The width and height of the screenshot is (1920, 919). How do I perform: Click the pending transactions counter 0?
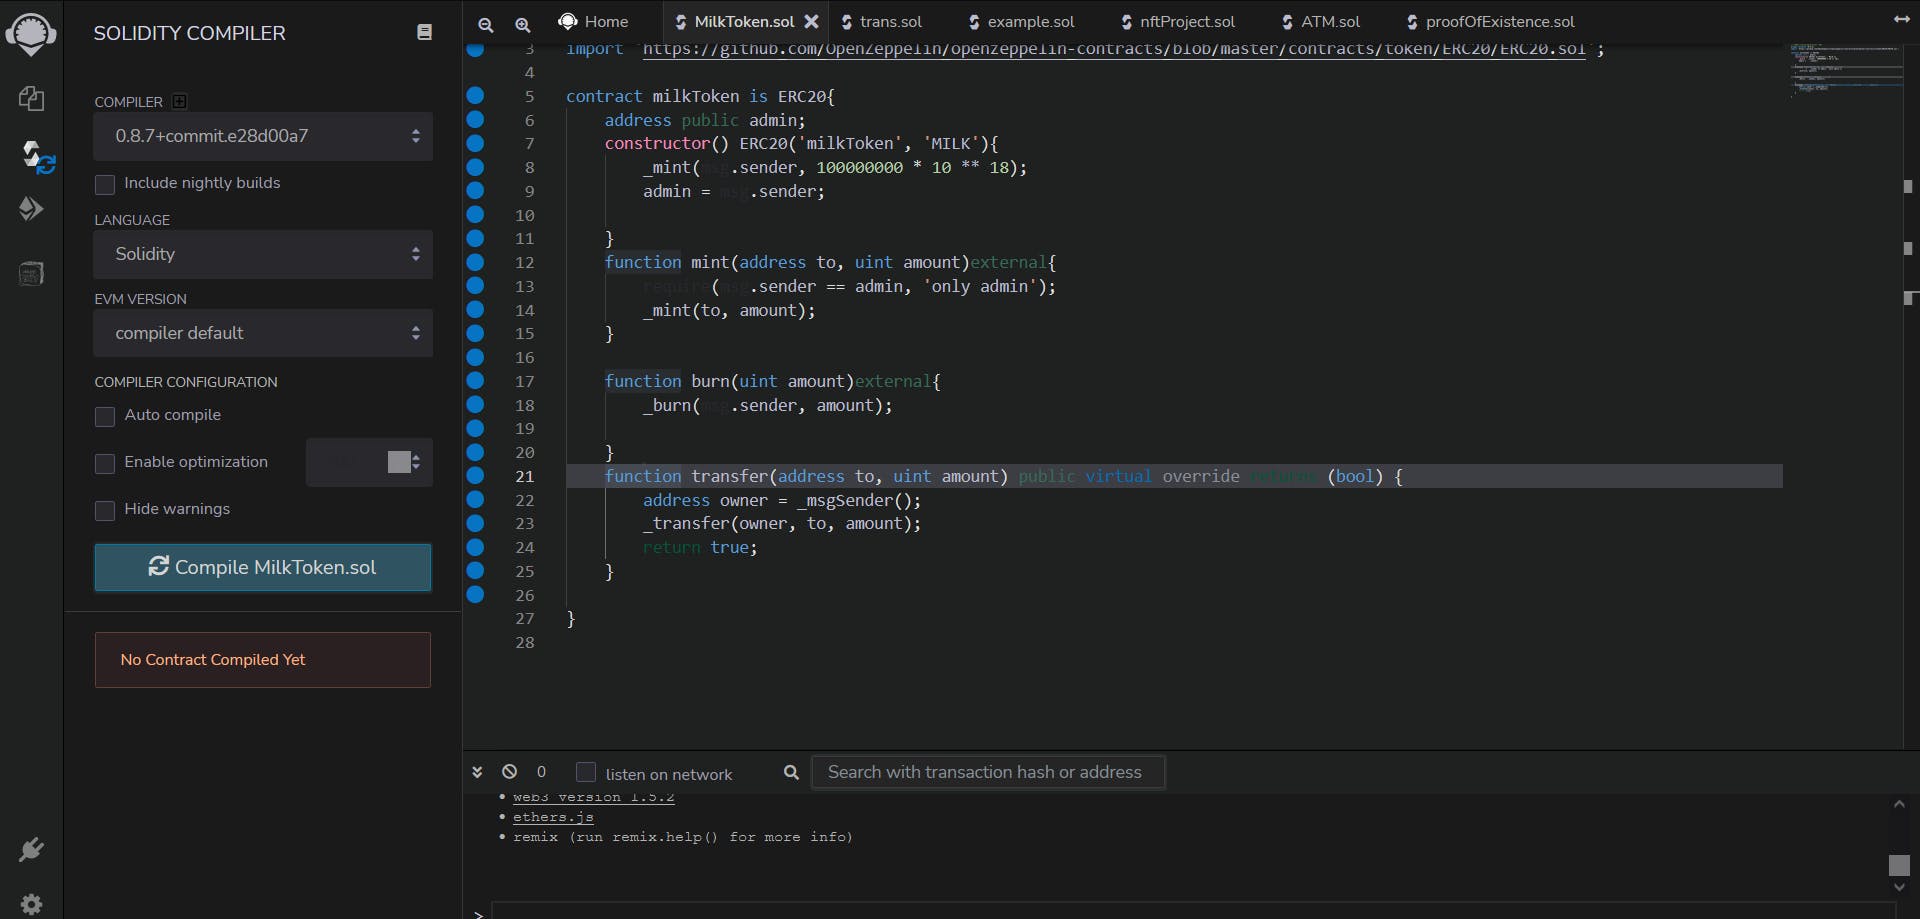pyautogui.click(x=541, y=771)
